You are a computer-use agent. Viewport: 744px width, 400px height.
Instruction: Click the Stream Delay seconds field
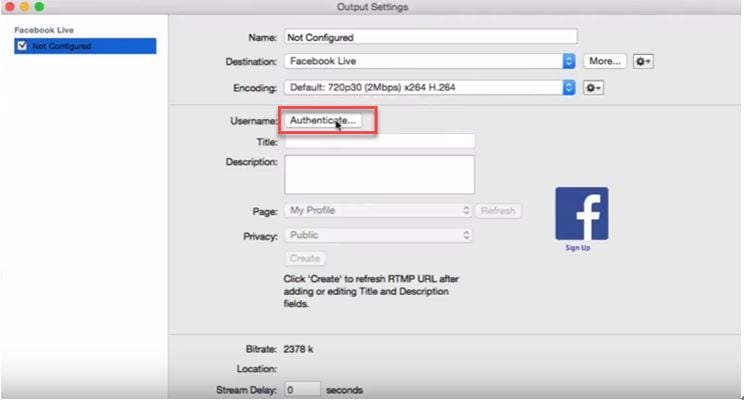coord(302,390)
